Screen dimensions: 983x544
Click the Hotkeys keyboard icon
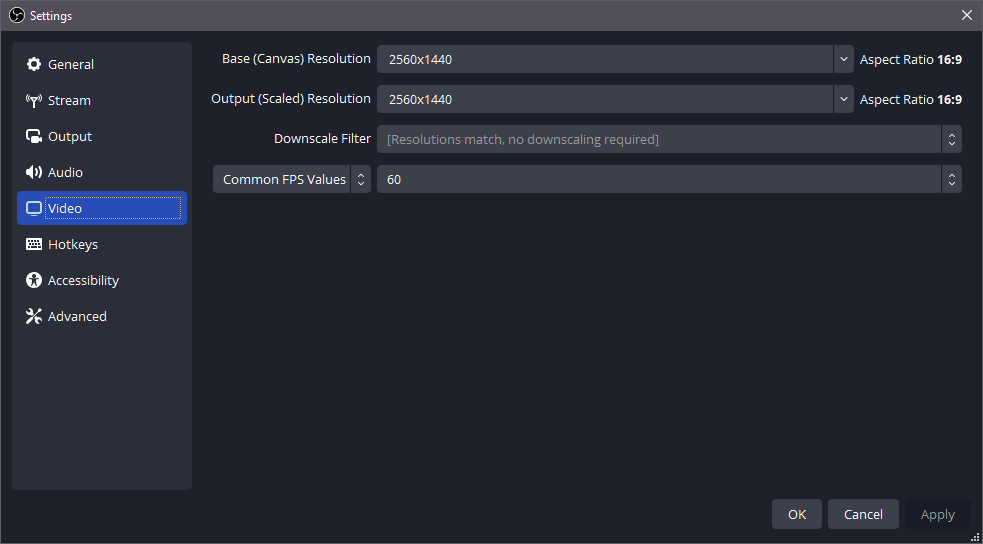click(34, 245)
